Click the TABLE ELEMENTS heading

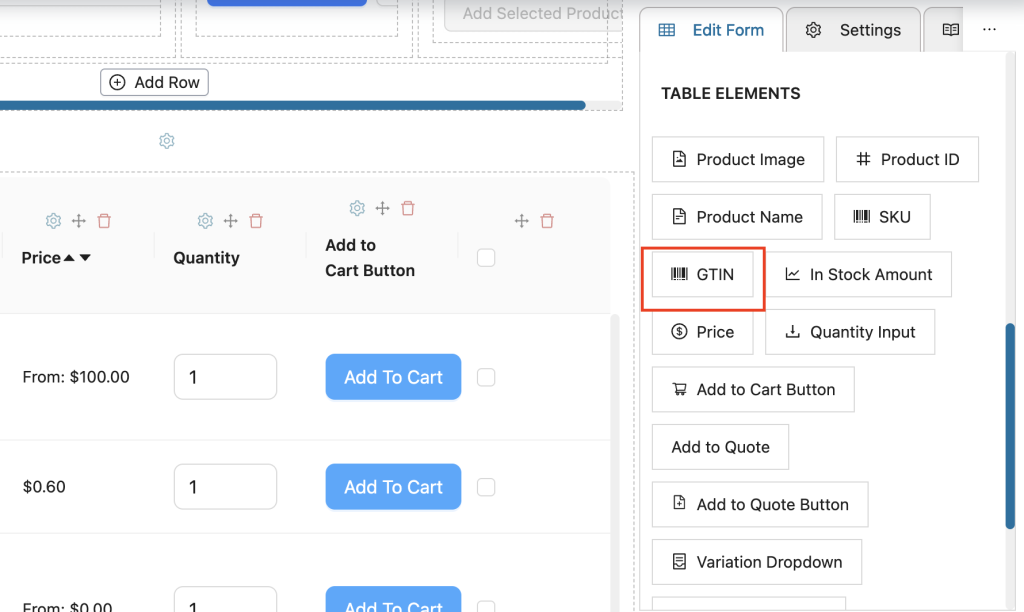click(730, 93)
